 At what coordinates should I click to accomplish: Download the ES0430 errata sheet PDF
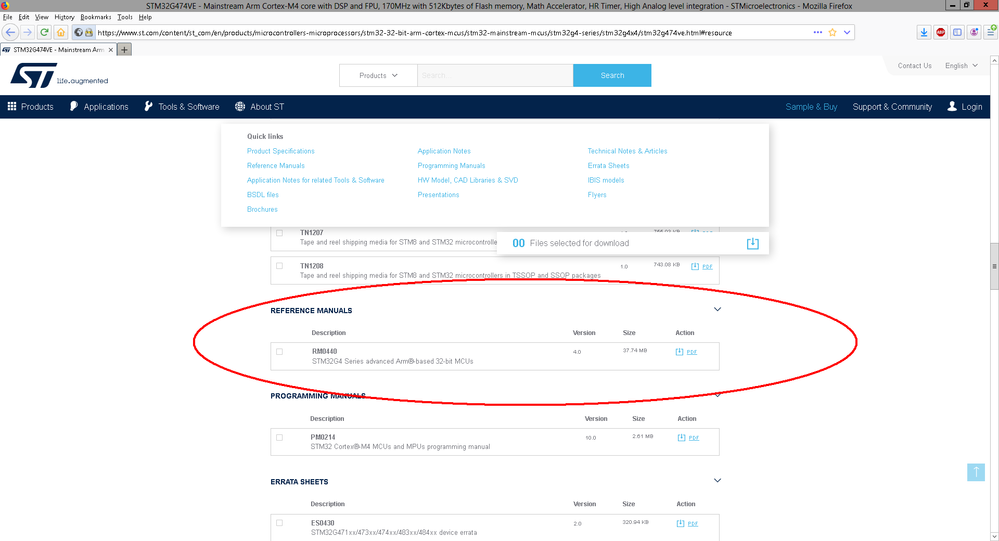click(x=687, y=523)
